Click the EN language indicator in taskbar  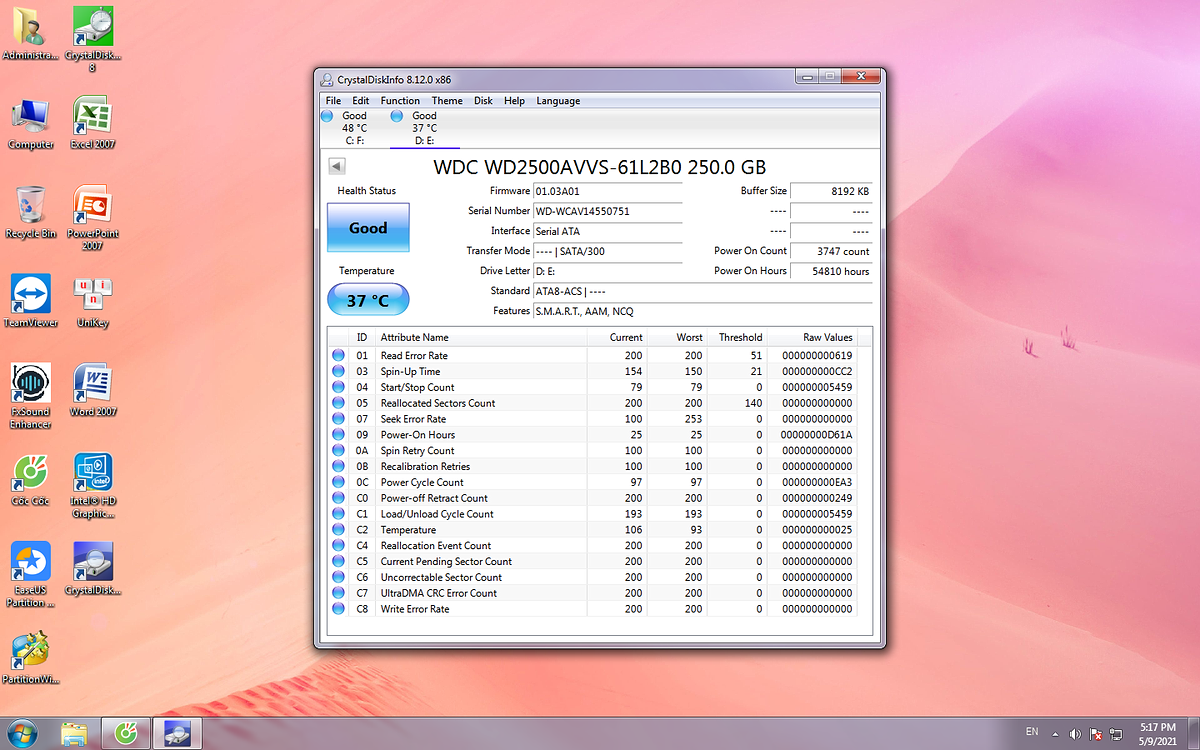[1032, 732]
